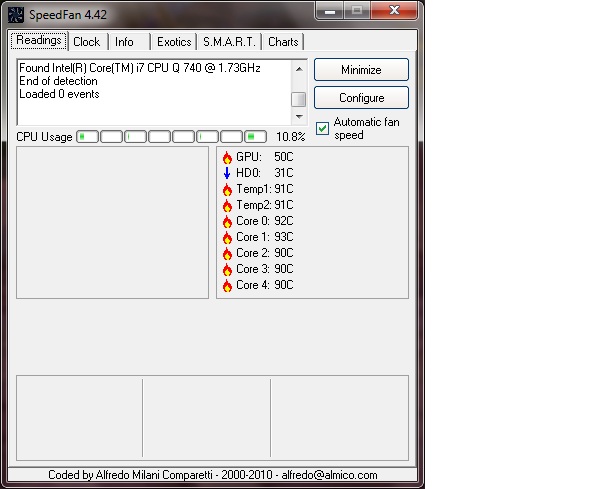
Task: Close the SpeedFan window
Action: click(x=394, y=11)
